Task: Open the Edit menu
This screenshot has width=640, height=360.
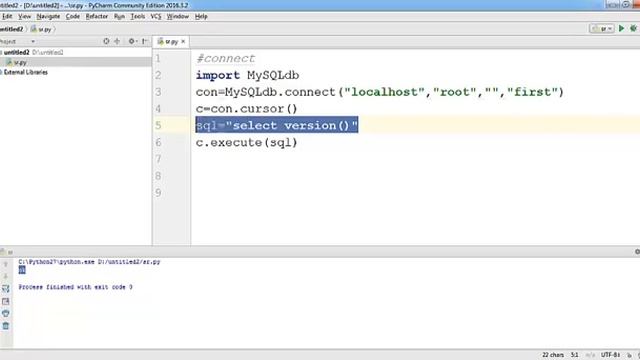Action: (x=7, y=16)
